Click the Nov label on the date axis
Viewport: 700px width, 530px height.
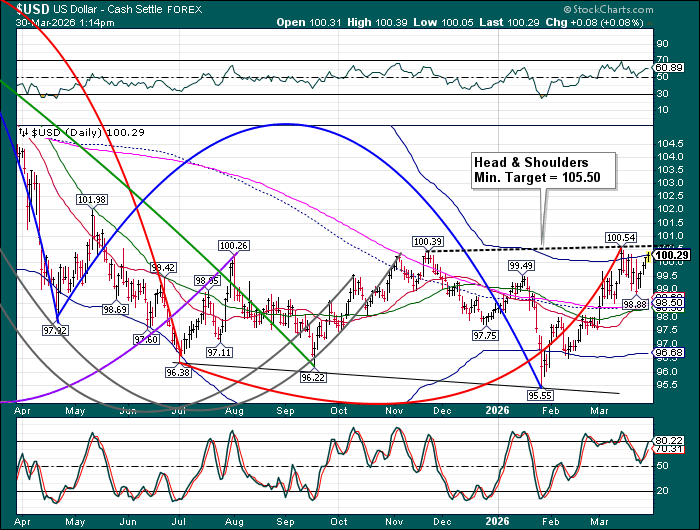pos(393,409)
